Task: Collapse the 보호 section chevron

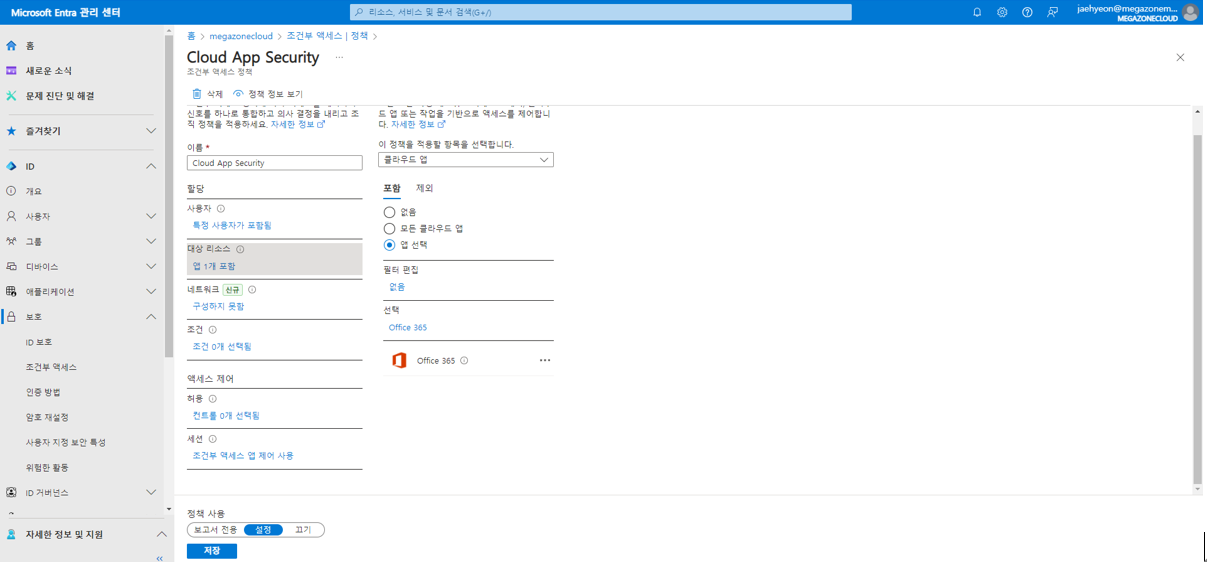Action: (x=151, y=317)
